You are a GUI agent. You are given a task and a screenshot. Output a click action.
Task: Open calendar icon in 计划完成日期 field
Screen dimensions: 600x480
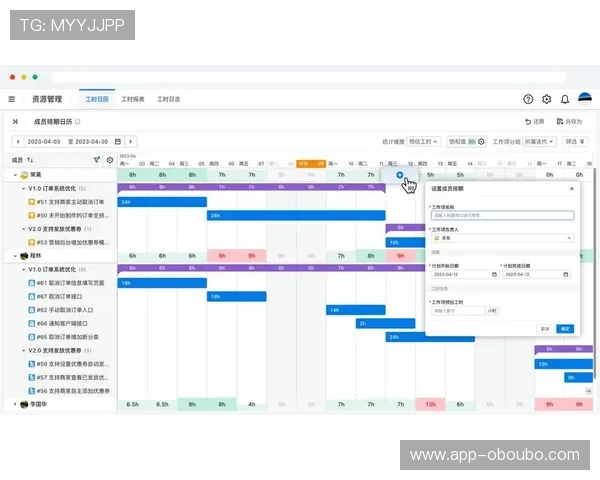pos(566,274)
